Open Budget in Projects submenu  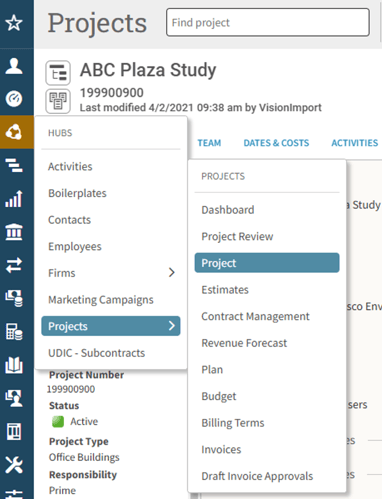tap(267, 396)
